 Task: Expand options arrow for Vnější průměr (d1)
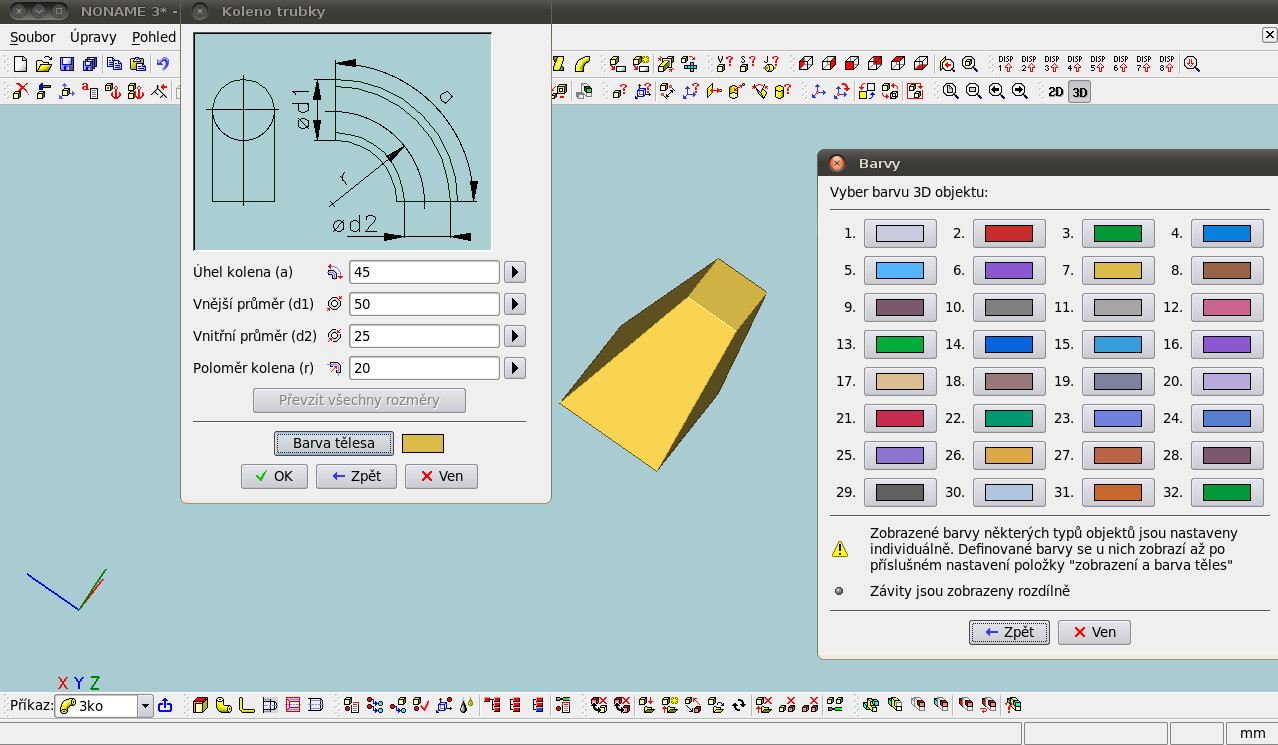514,304
